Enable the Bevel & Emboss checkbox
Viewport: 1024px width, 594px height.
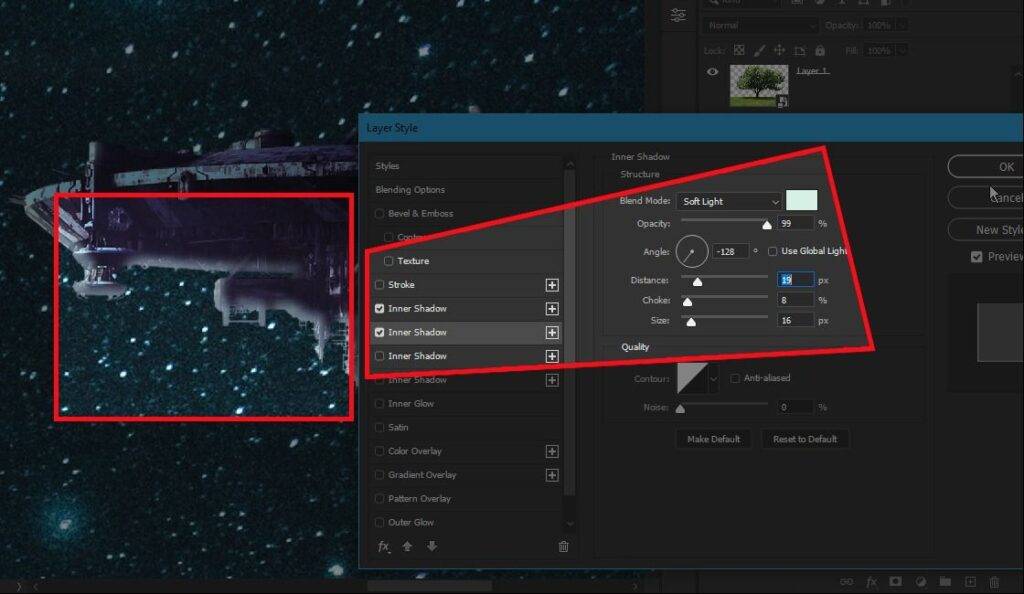pos(379,213)
